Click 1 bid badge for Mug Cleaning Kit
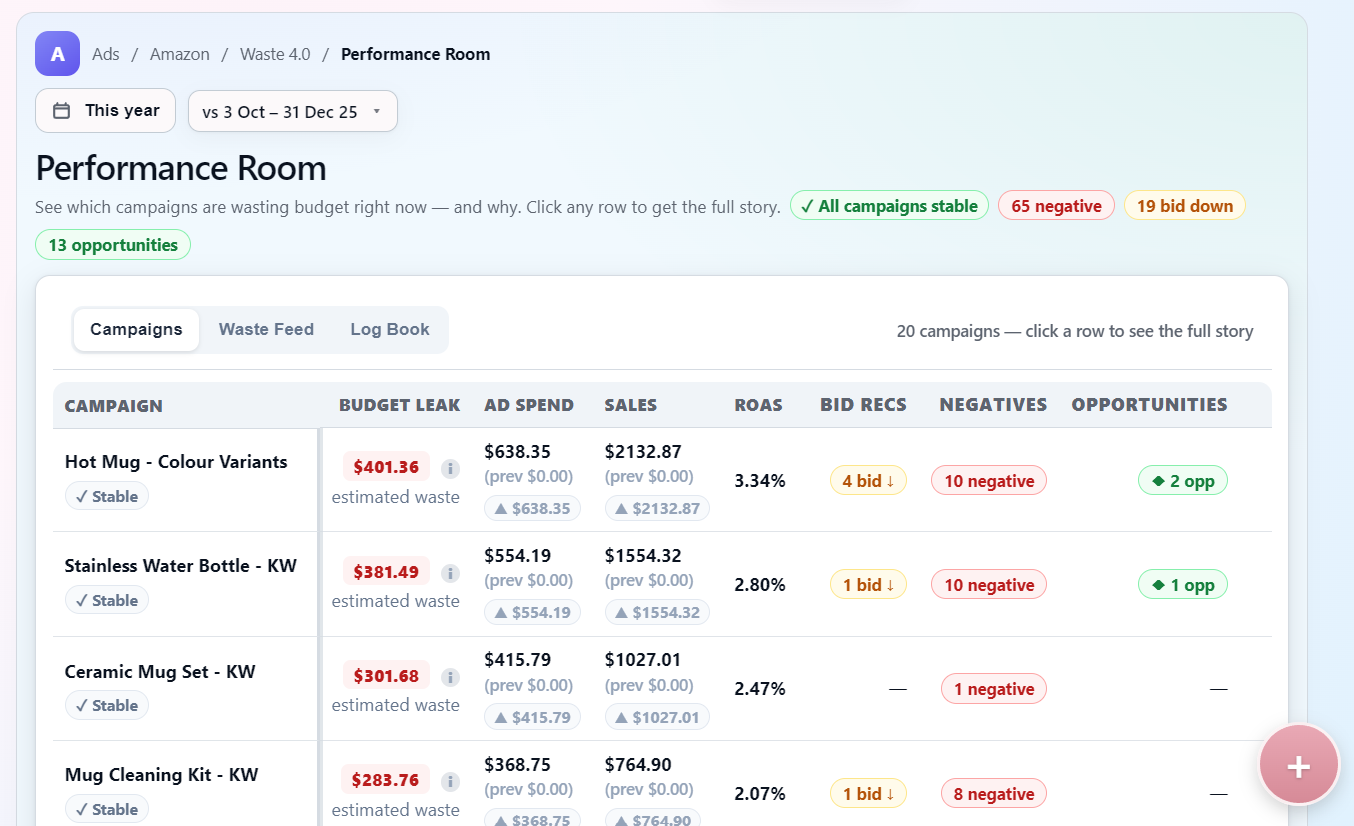The height and width of the screenshot is (826, 1354). coord(868,794)
